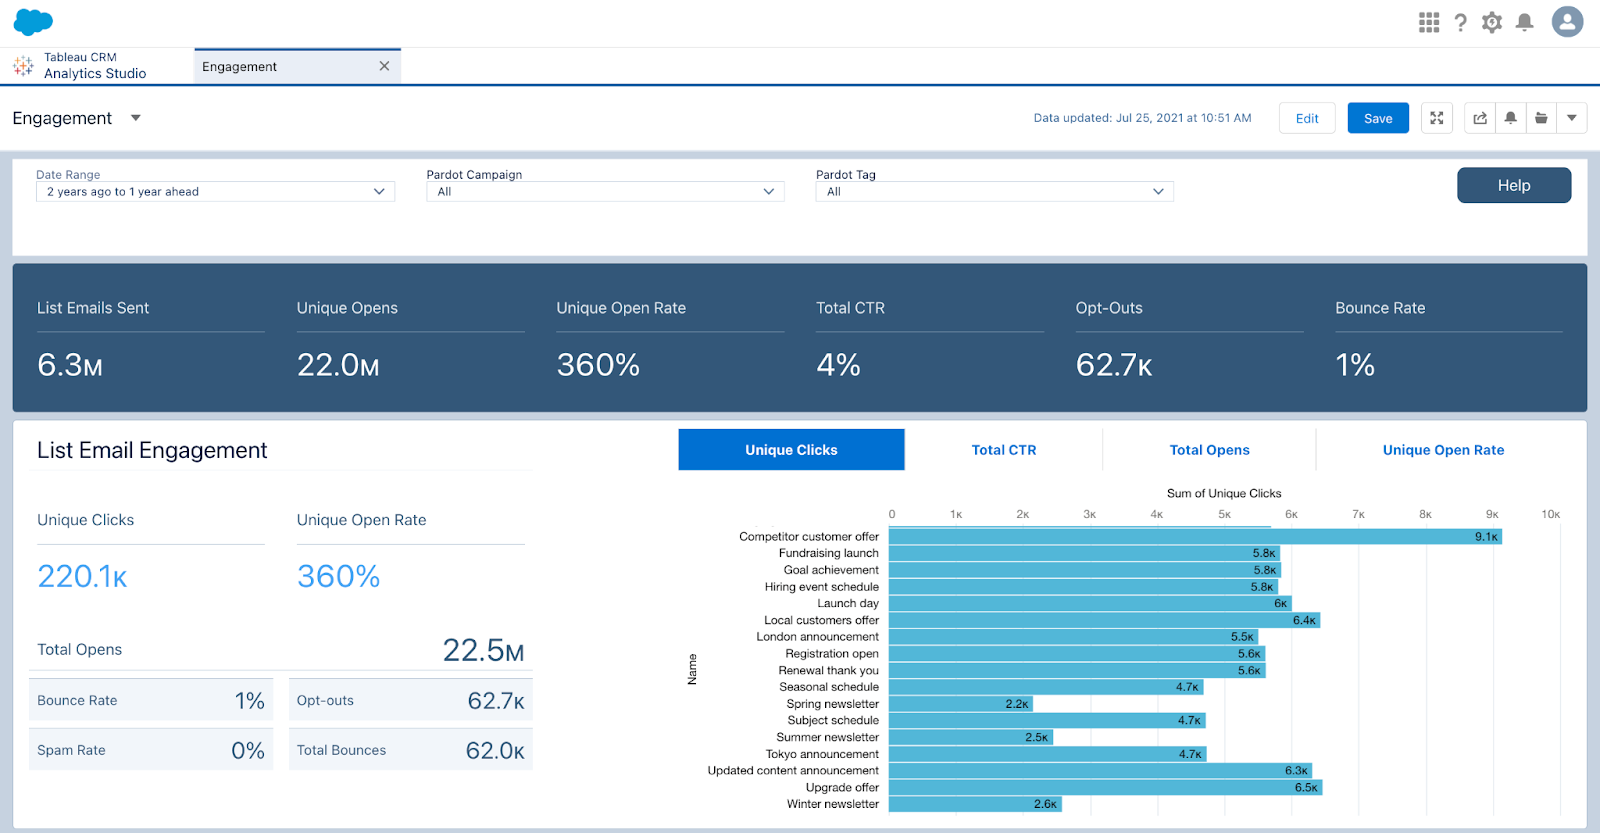1600x833 pixels.
Task: Switch to the Total CTR tab
Action: coord(1003,450)
